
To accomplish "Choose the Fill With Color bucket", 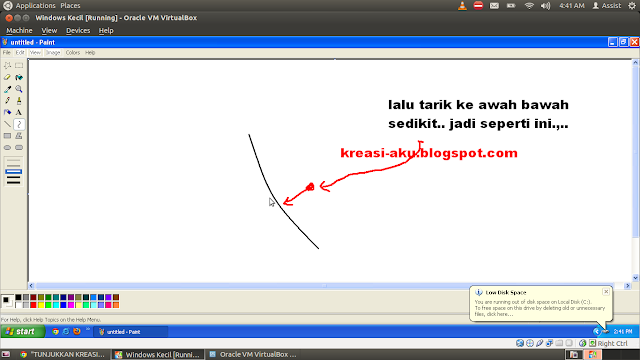I will click(x=19, y=77).
